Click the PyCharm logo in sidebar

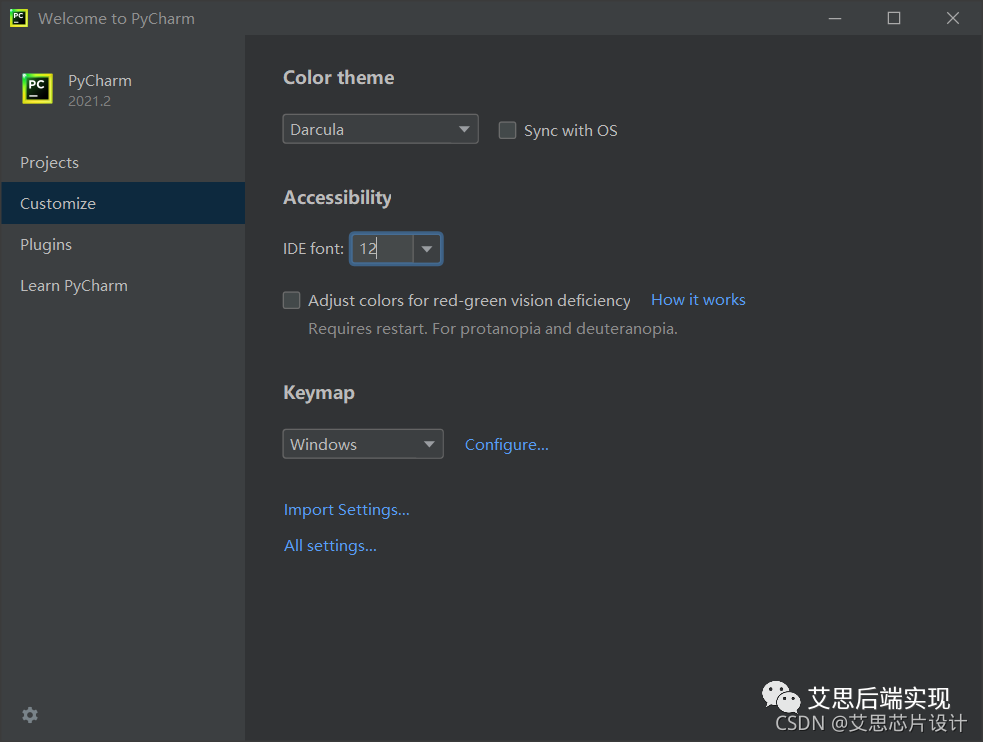pyautogui.click(x=37, y=88)
